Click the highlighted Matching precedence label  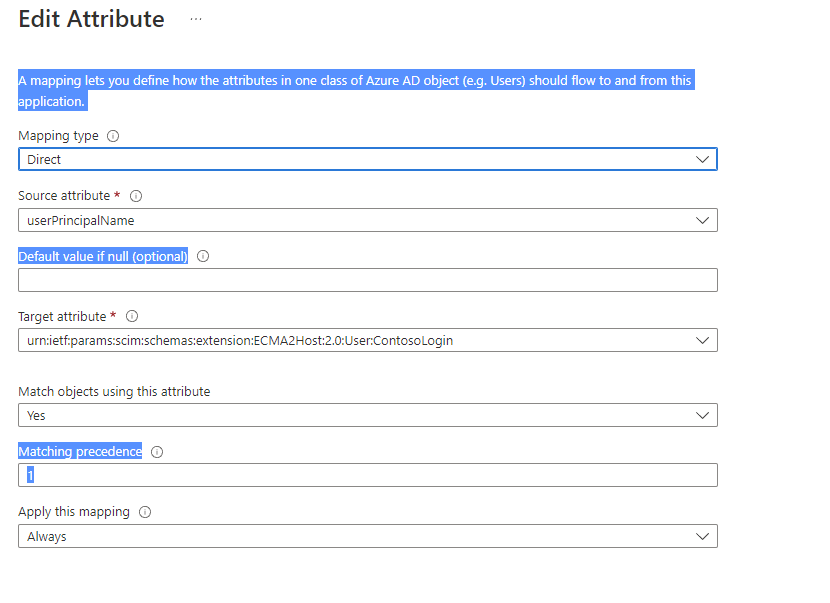pyautogui.click(x=80, y=452)
